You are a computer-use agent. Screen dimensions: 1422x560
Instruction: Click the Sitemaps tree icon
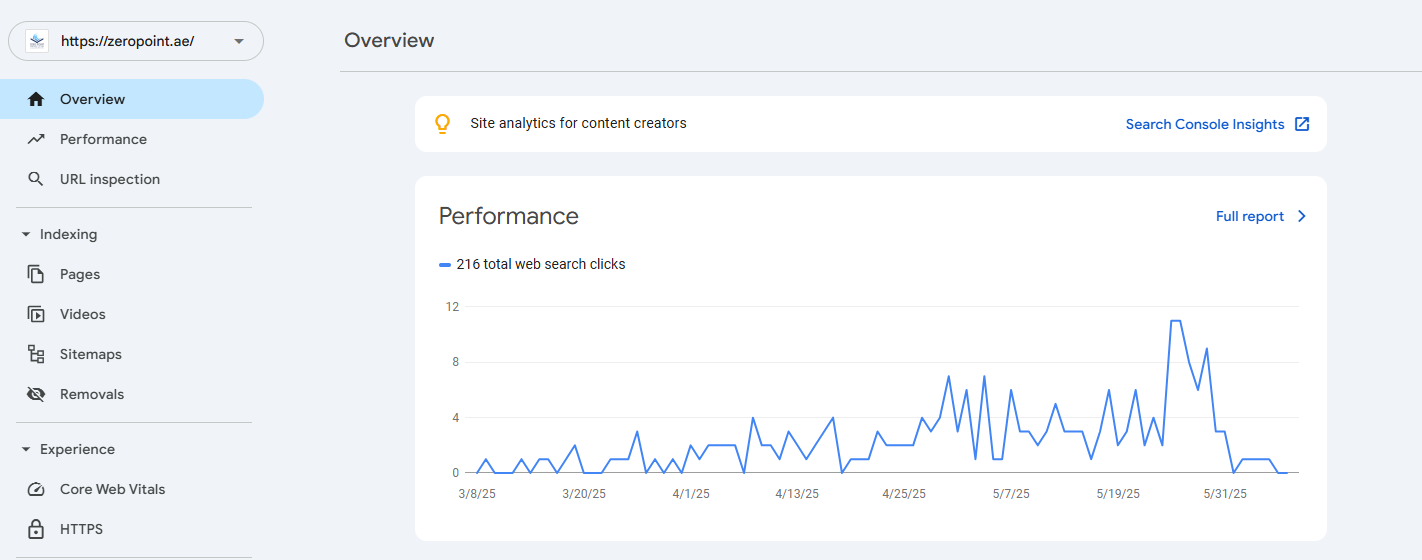pyautogui.click(x=36, y=354)
